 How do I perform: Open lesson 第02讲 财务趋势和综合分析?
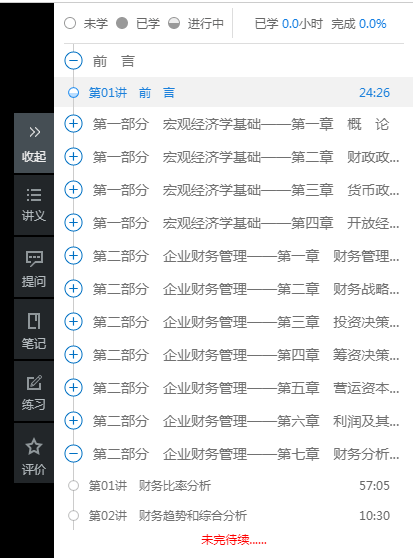[168, 515]
